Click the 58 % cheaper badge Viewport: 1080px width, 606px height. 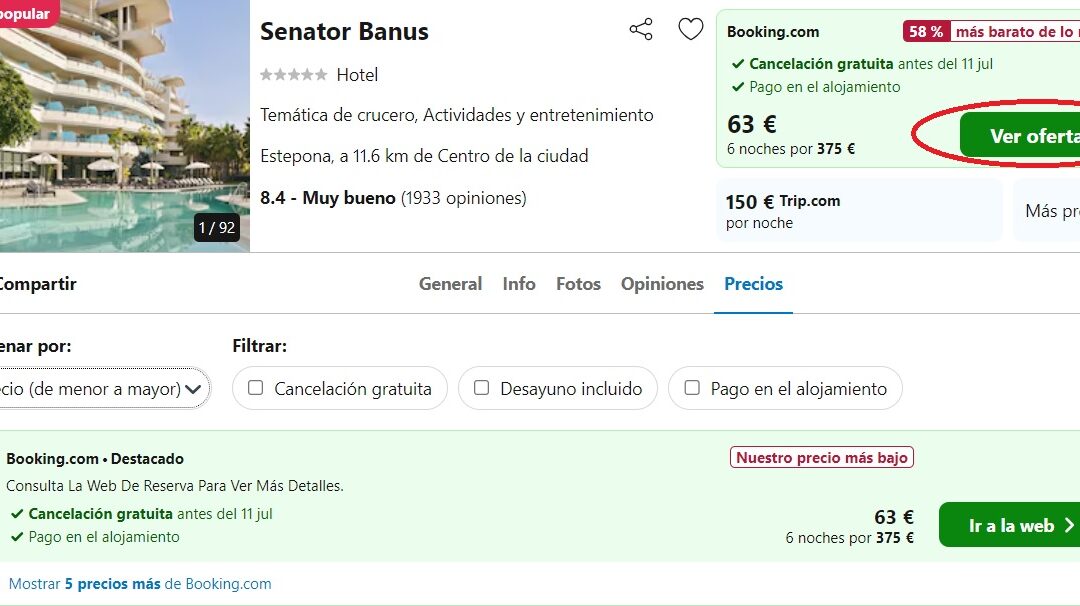(x=926, y=32)
